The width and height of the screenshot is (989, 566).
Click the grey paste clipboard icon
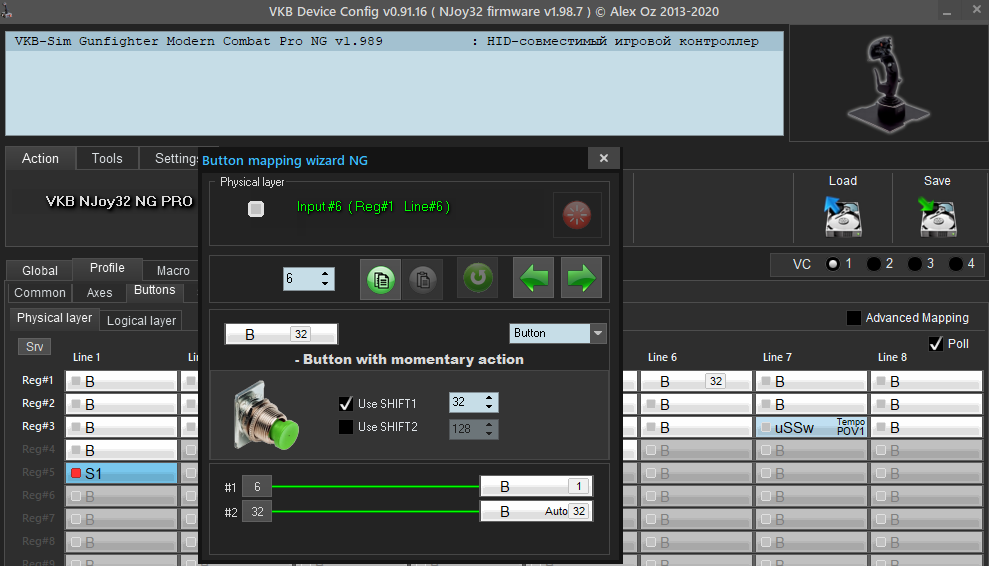point(423,279)
